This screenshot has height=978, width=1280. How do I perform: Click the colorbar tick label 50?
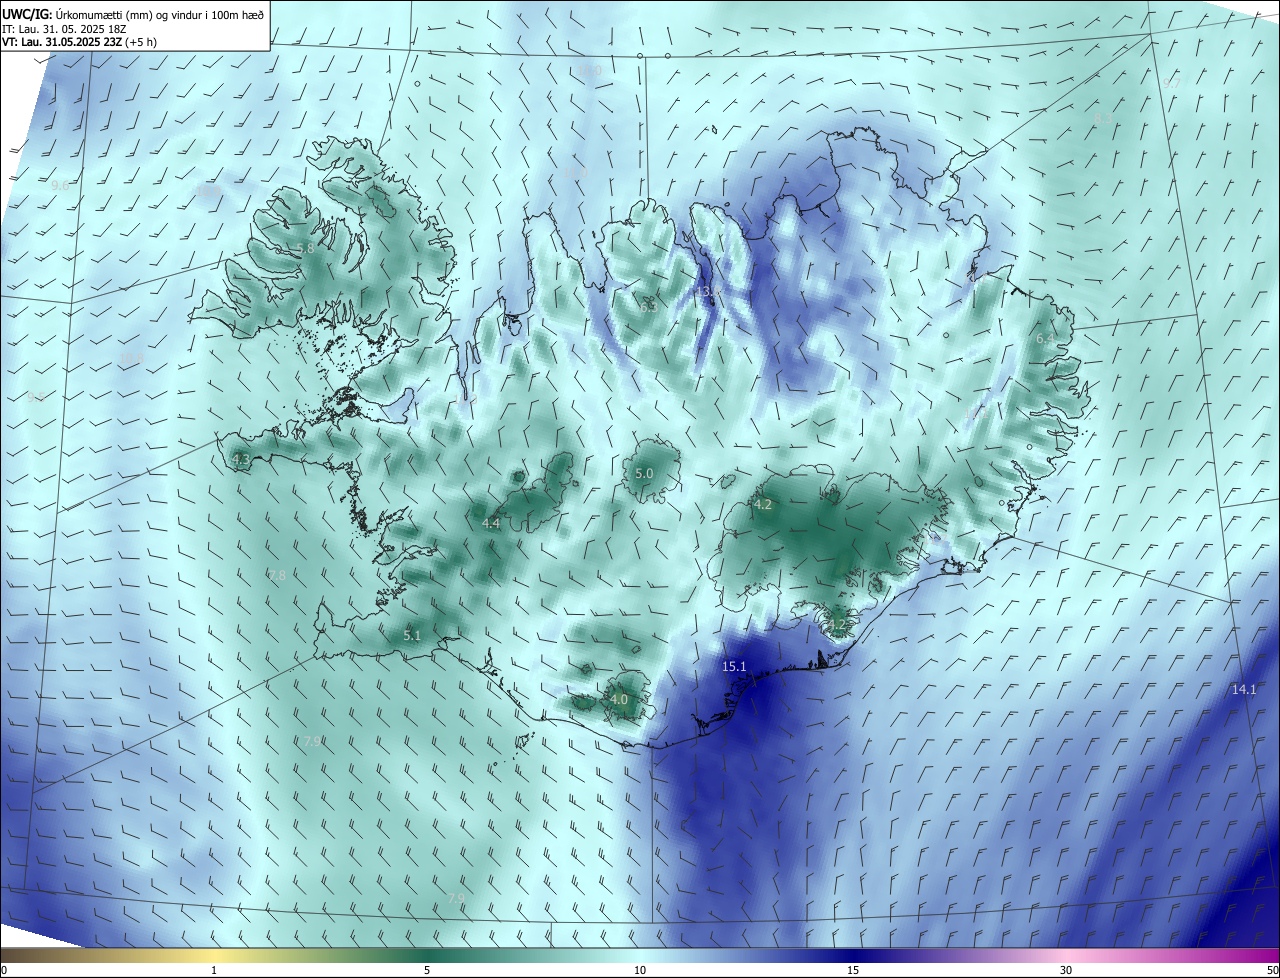pyautogui.click(x=1271, y=970)
